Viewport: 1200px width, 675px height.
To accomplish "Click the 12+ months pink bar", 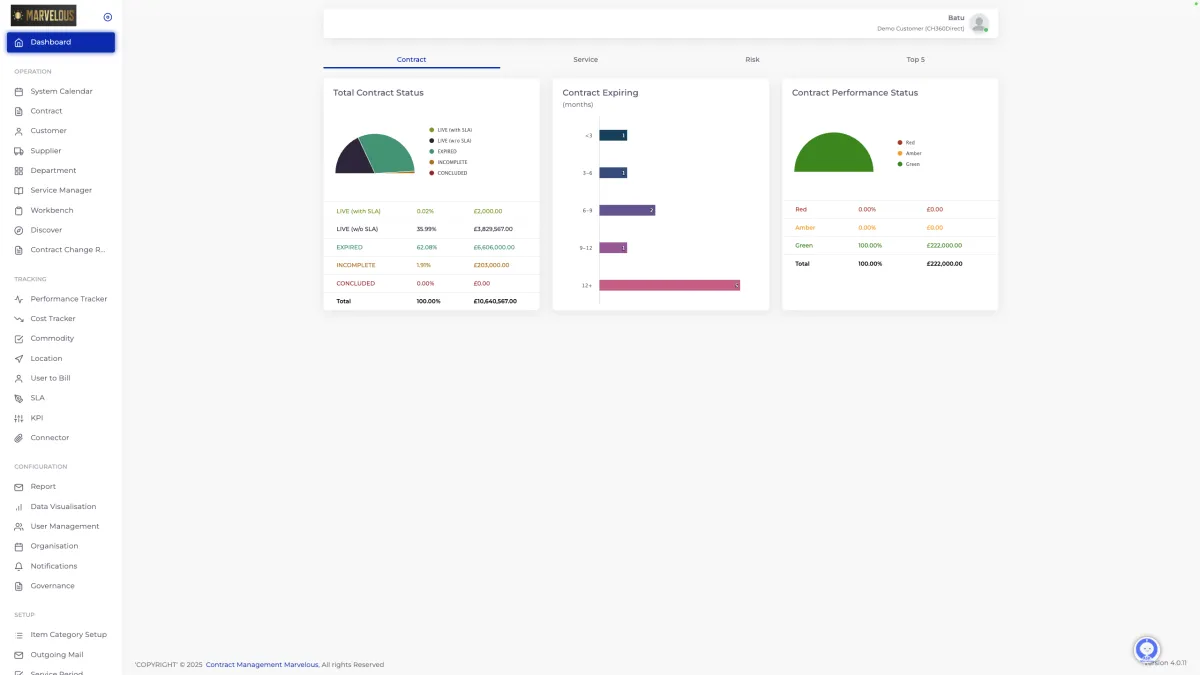I will click(x=669, y=285).
